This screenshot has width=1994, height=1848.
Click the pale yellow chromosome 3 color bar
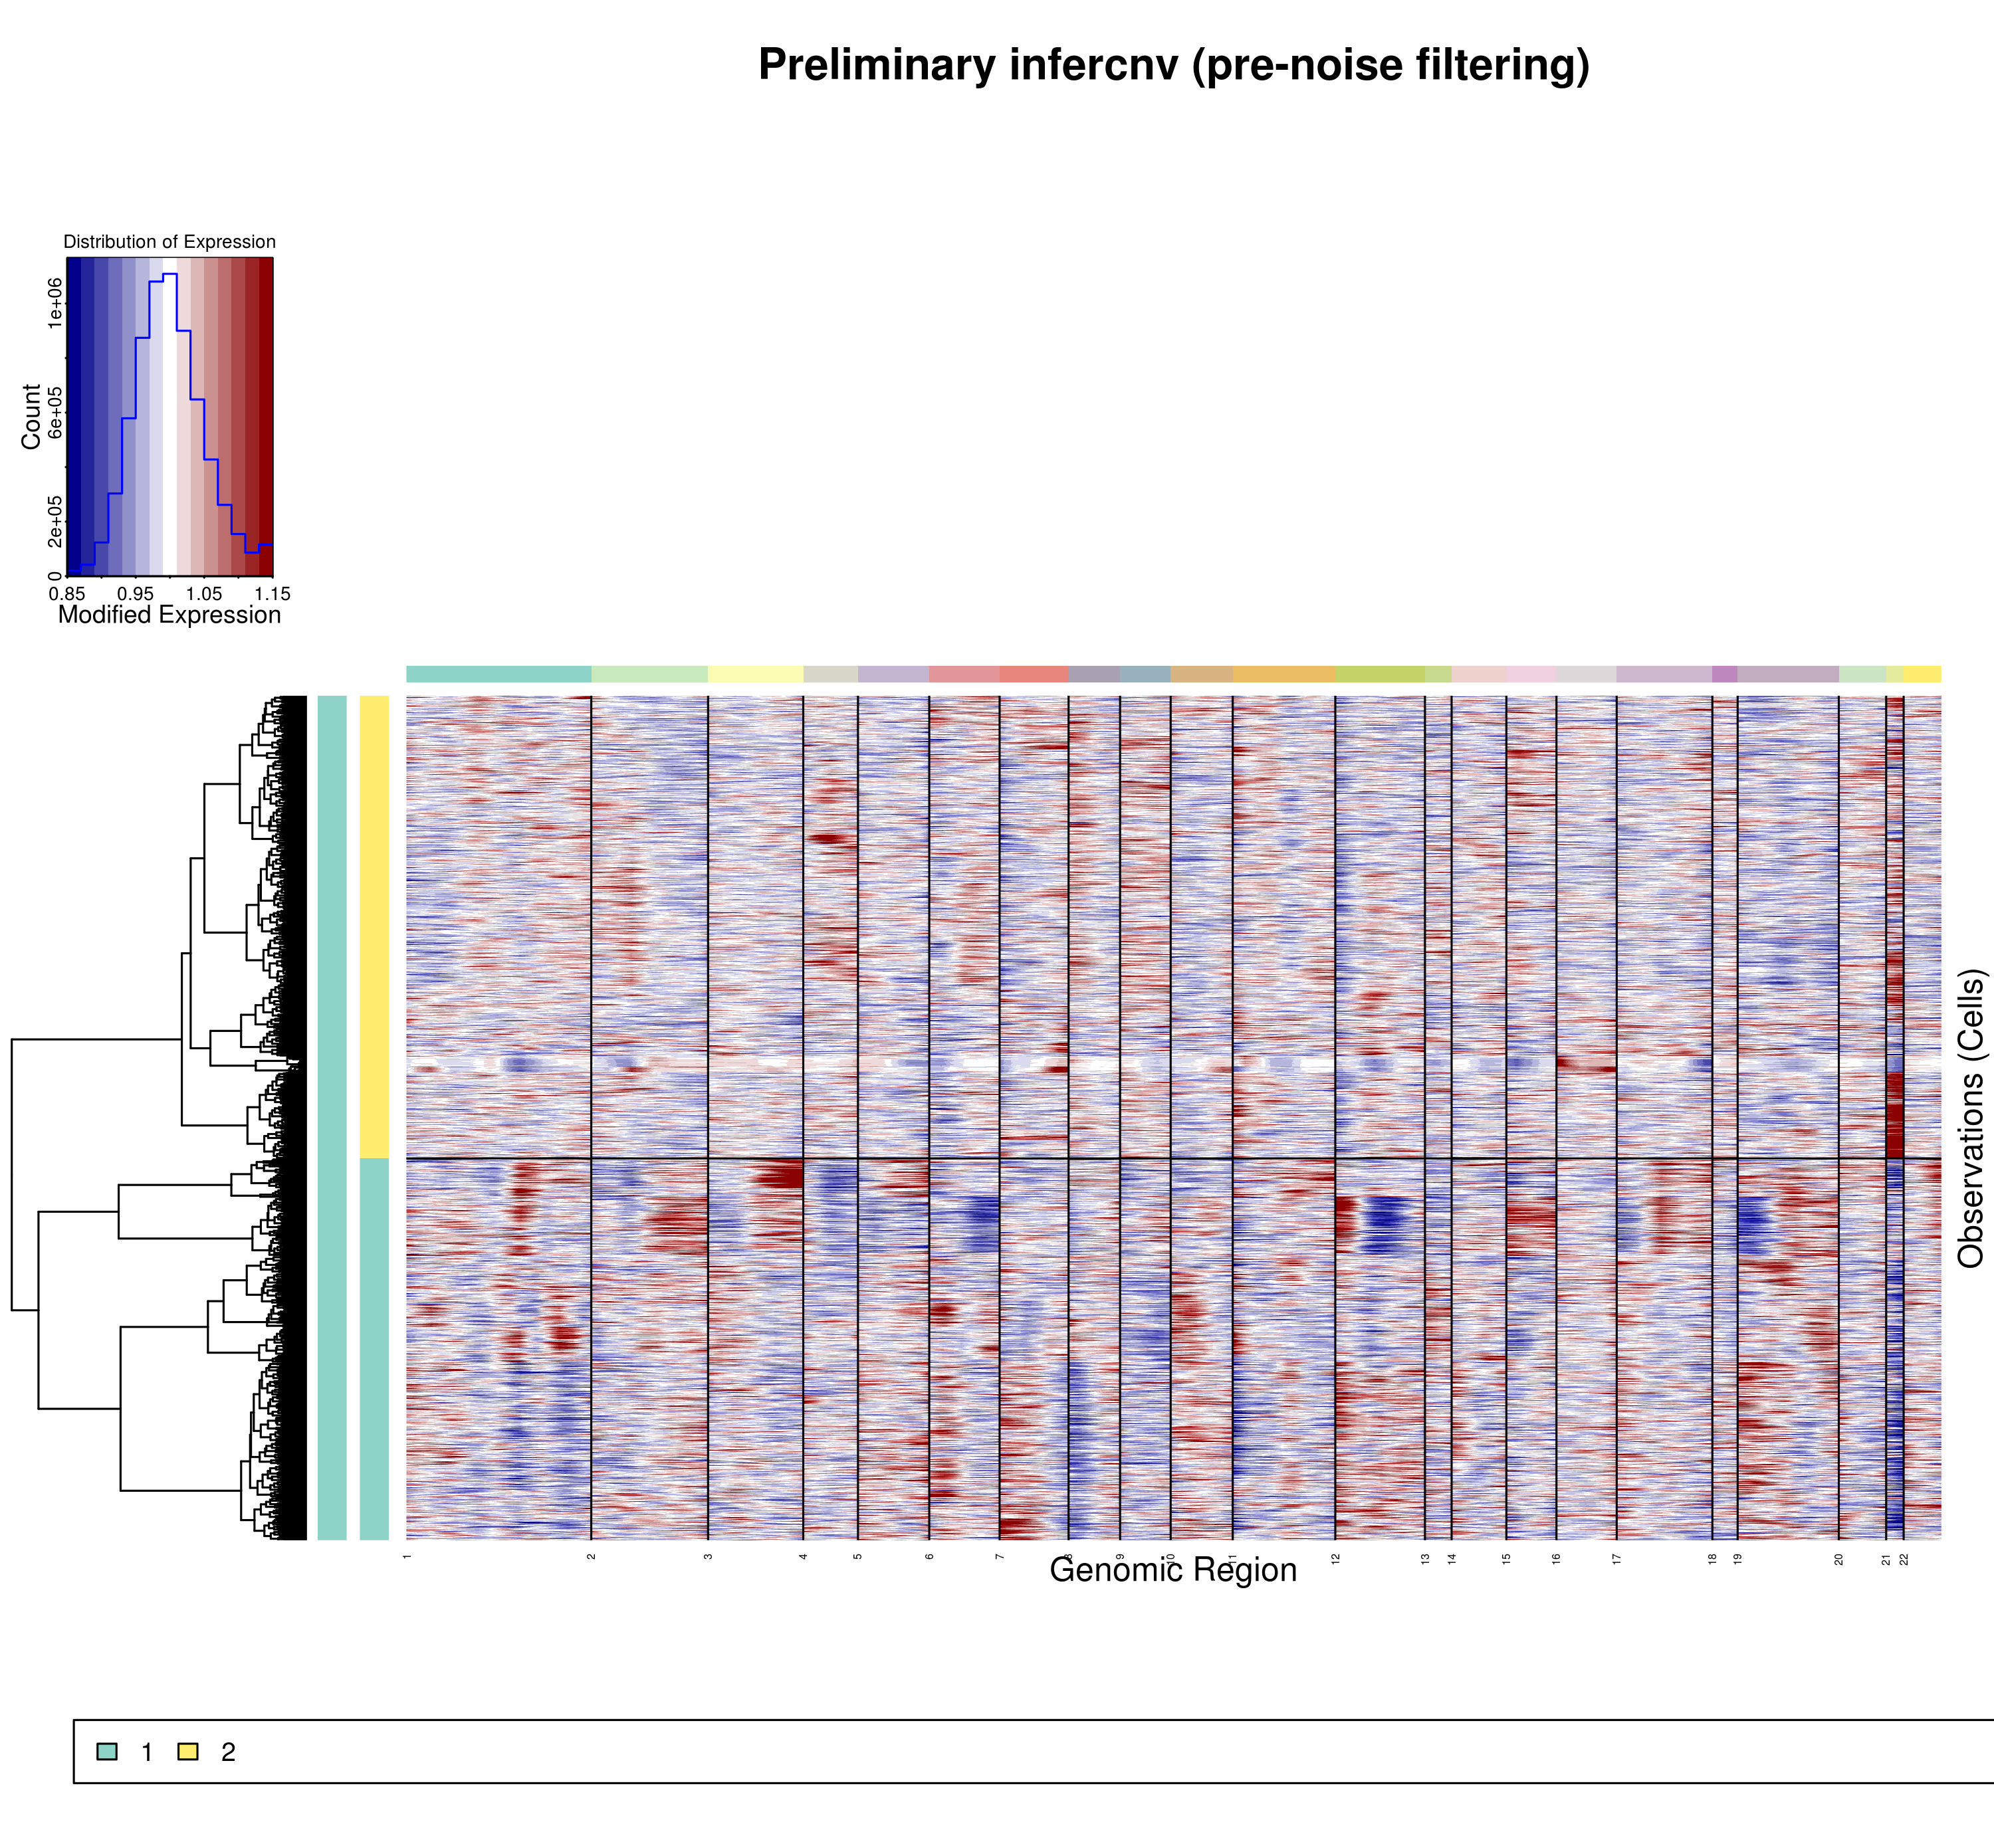click(x=755, y=674)
